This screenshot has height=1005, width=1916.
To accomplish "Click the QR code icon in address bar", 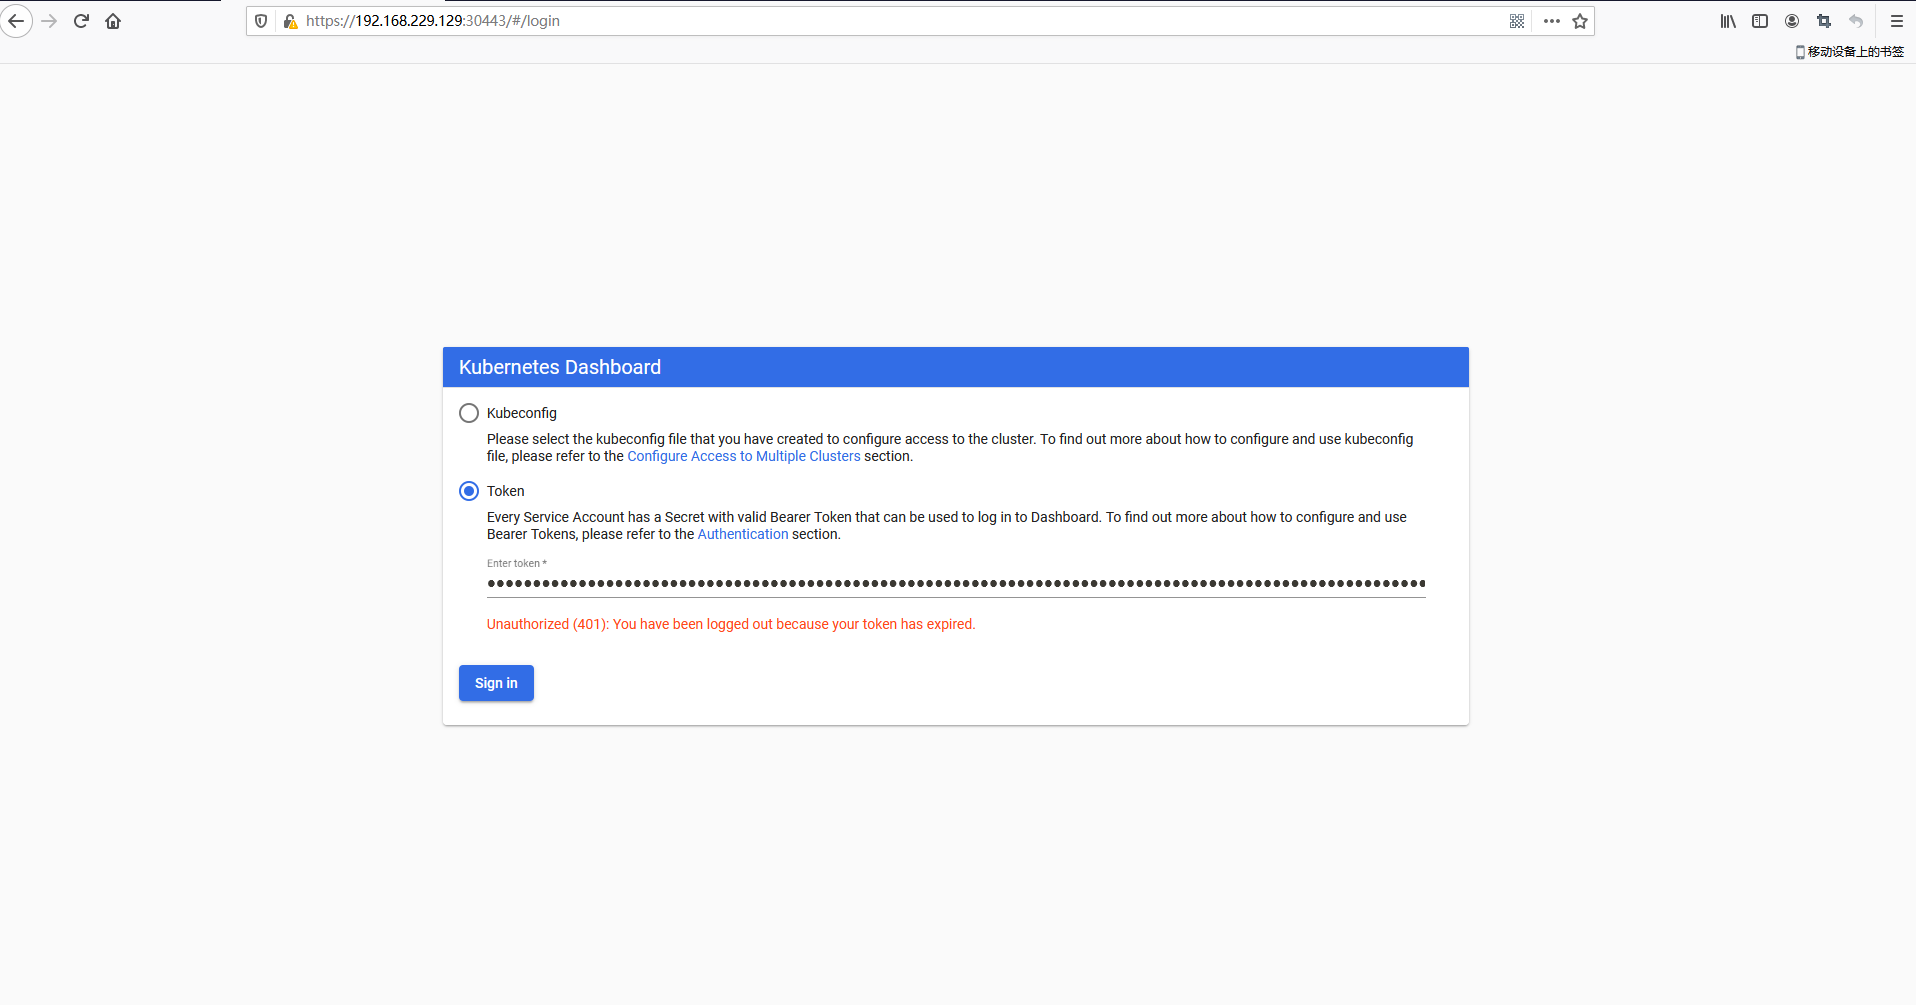I will [1517, 21].
